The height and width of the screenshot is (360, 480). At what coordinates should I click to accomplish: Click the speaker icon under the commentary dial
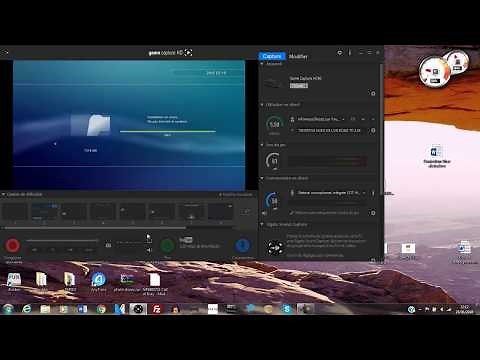[265, 213]
